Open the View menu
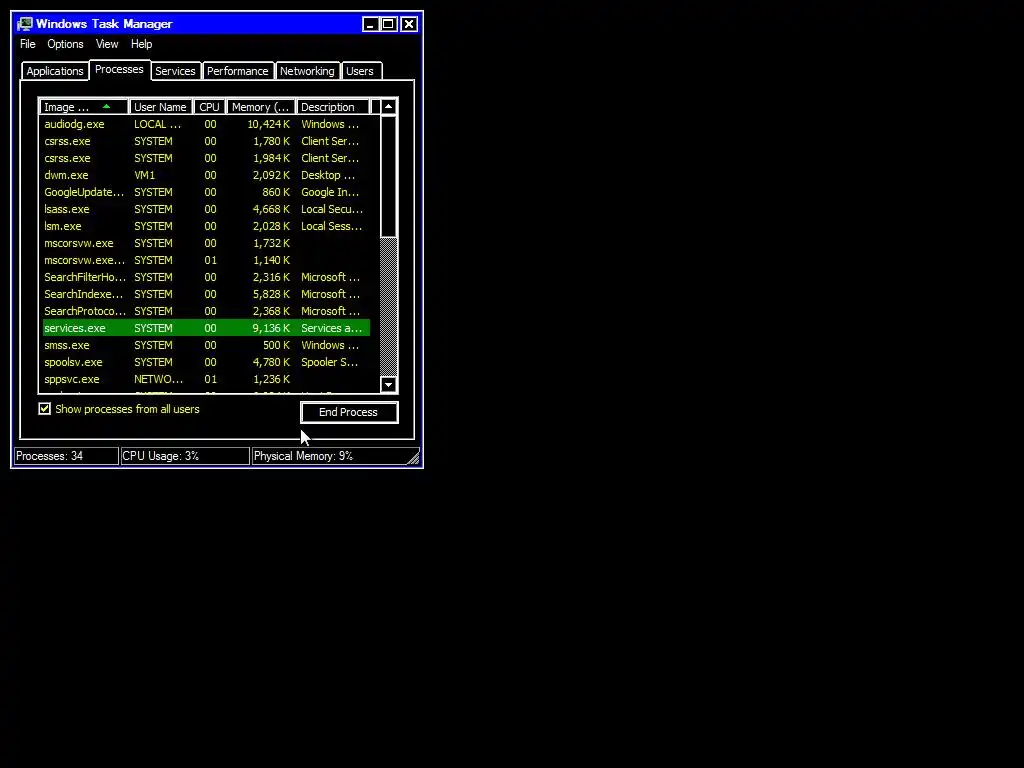1024x768 pixels. (107, 44)
